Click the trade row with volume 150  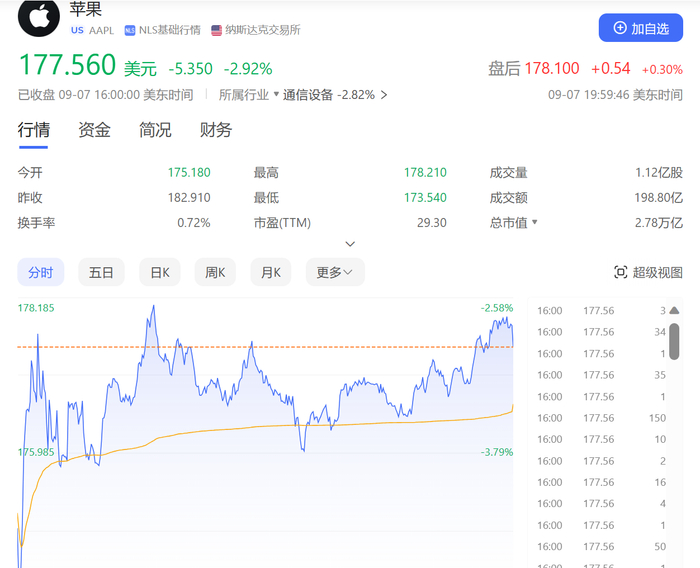[x=601, y=418]
